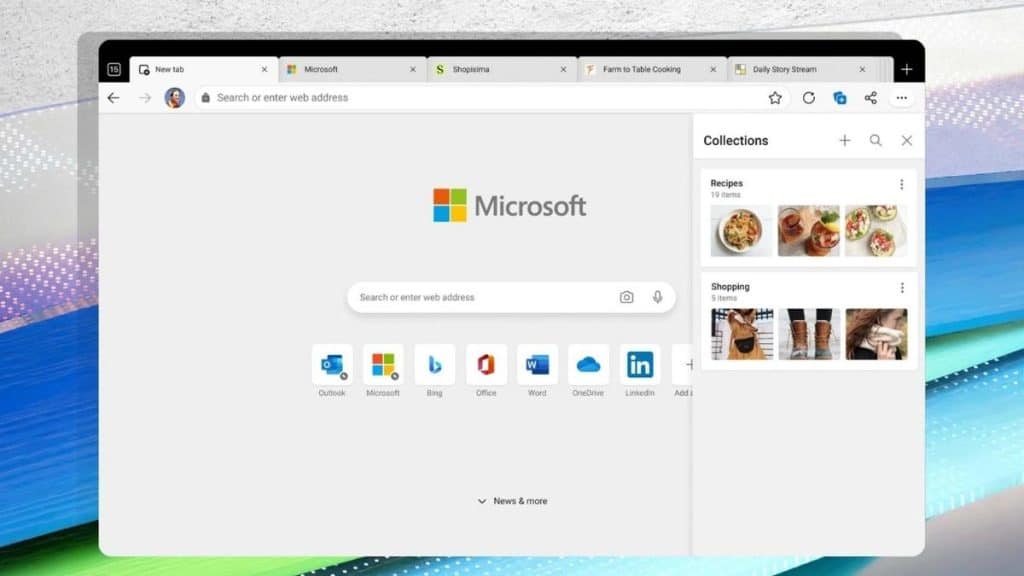Start a voice search with the microphone icon
1024x576 pixels.
coord(657,297)
